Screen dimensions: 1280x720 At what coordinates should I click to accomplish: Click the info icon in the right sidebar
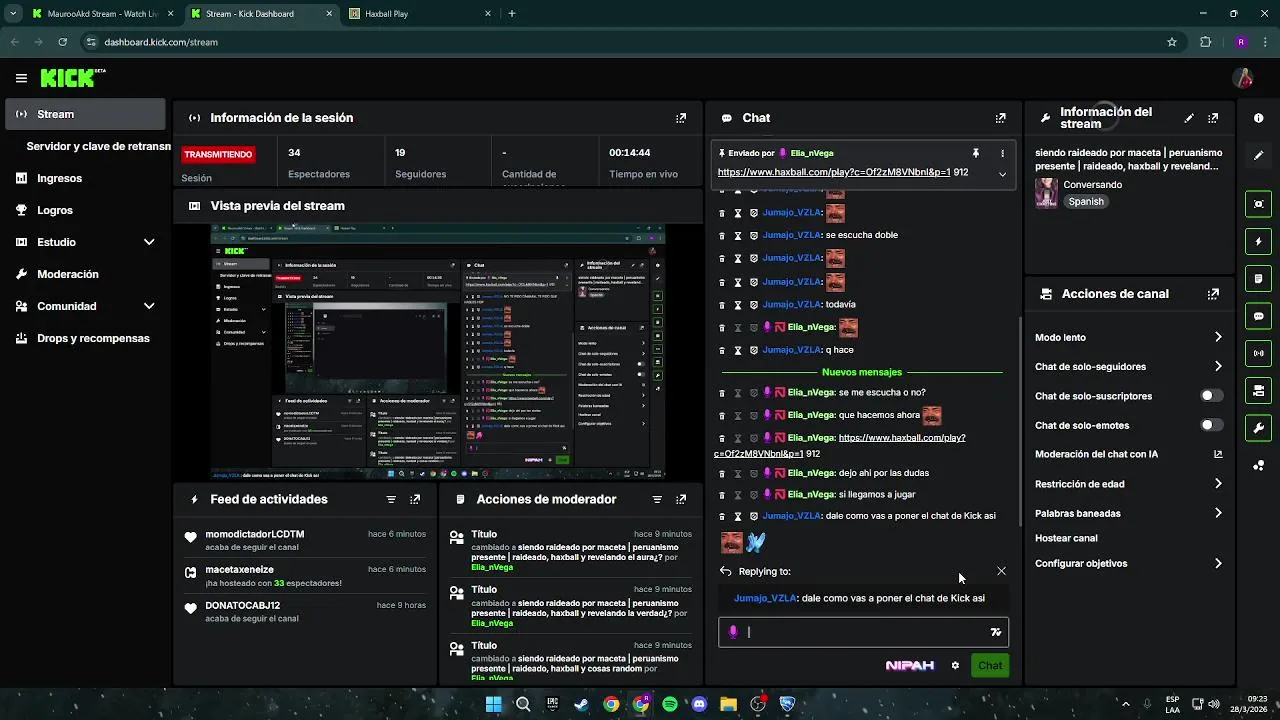pos(1258,118)
